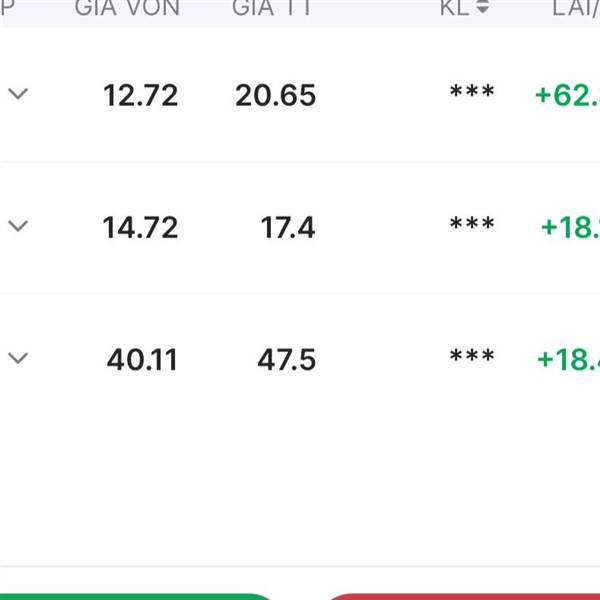
Task: Open profit figure in the 40.11 row
Action: point(569,360)
